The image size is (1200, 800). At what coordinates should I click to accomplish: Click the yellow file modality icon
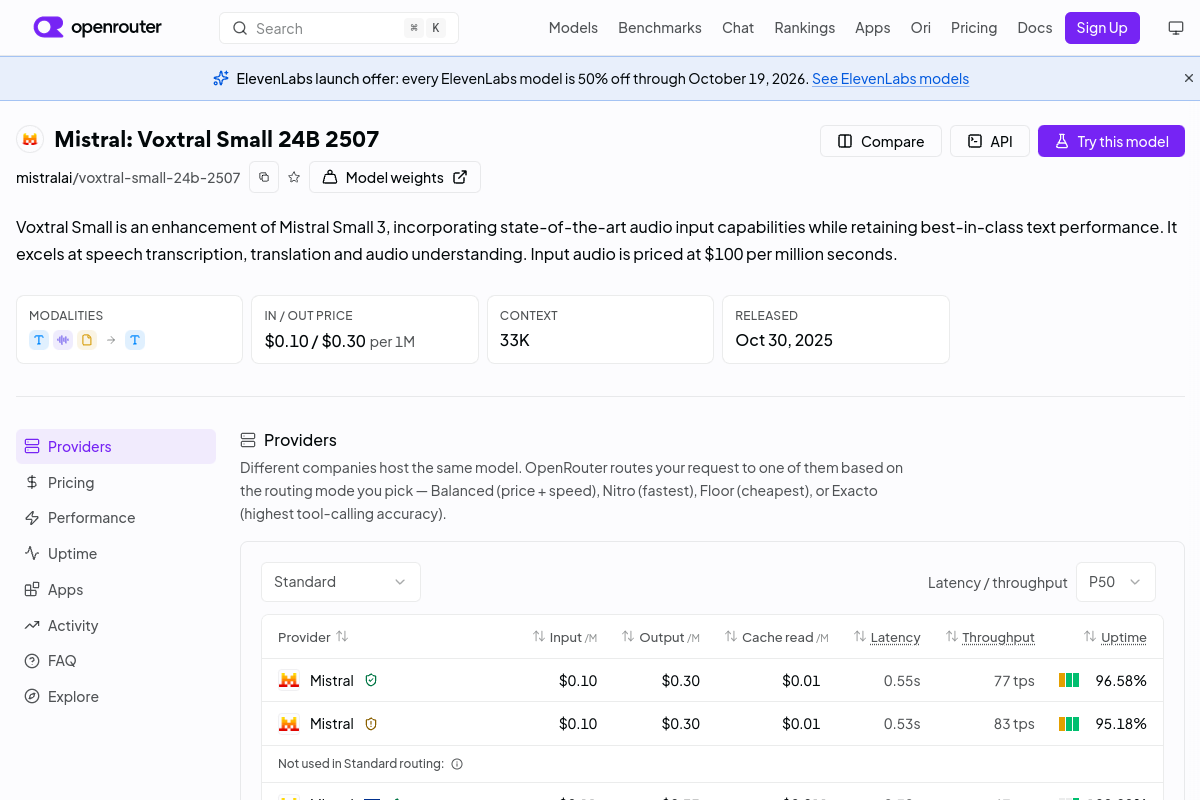87,340
